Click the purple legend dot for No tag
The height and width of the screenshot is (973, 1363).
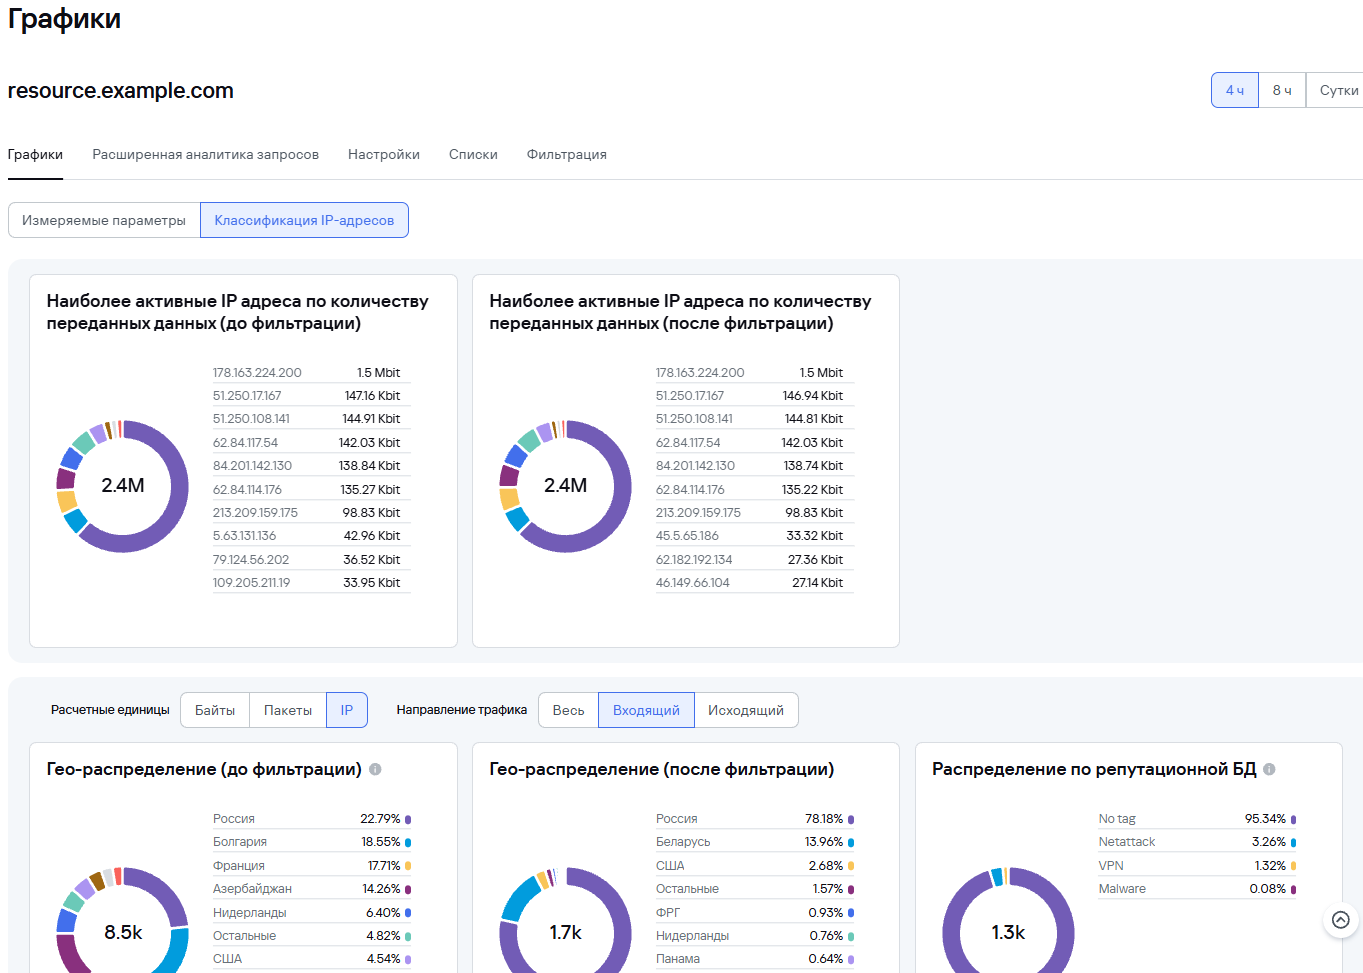(x=1293, y=819)
